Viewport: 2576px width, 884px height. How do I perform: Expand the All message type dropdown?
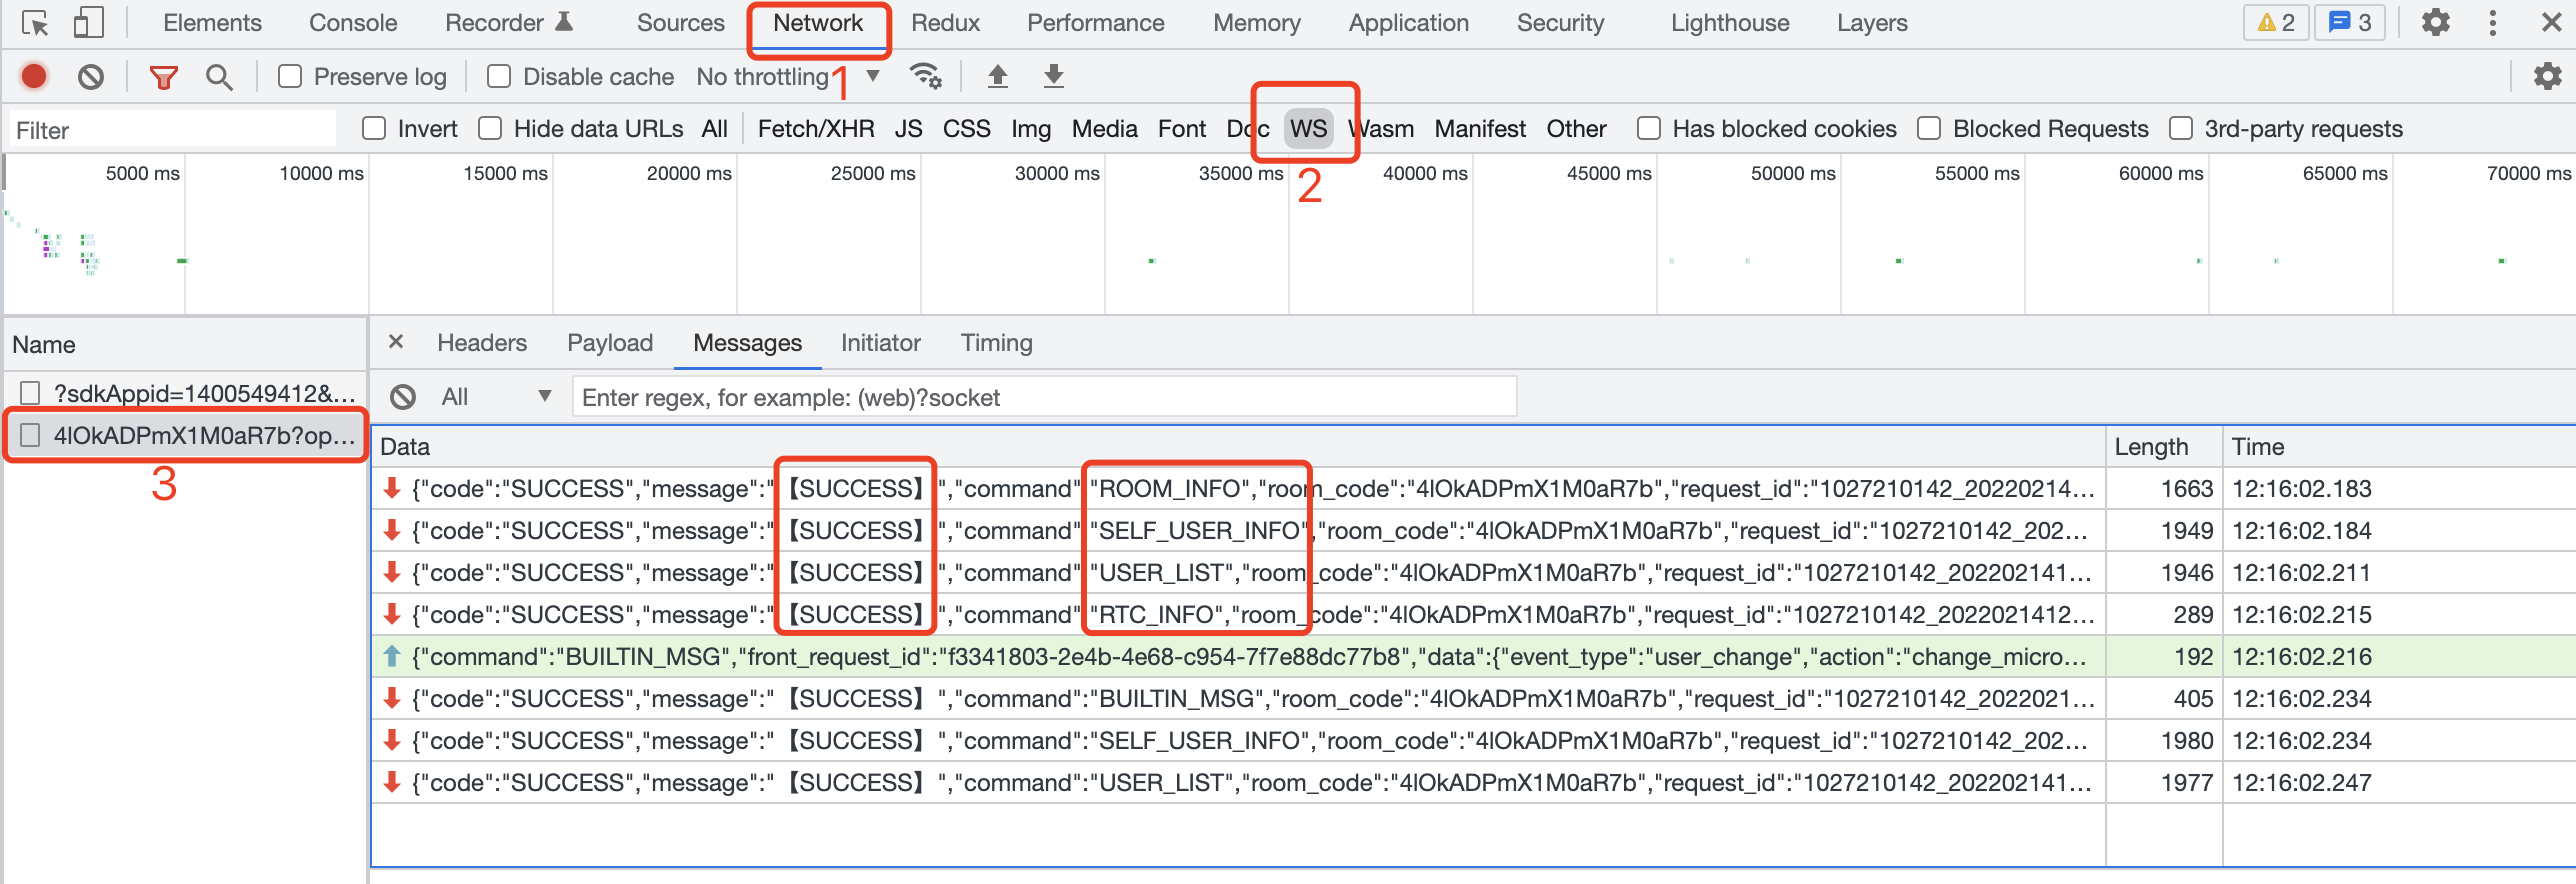tap(496, 397)
